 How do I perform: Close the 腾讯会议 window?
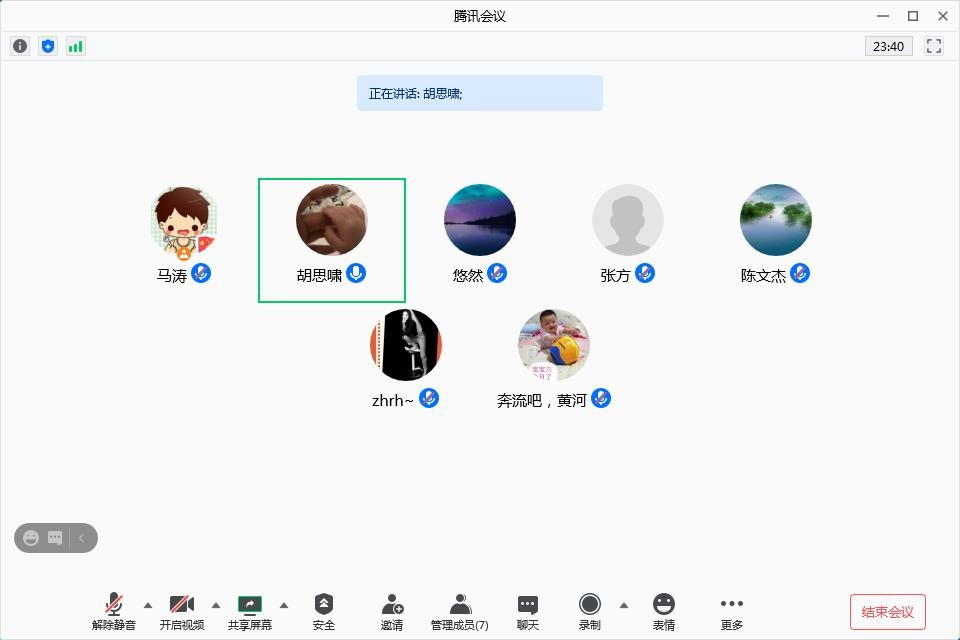(943, 16)
